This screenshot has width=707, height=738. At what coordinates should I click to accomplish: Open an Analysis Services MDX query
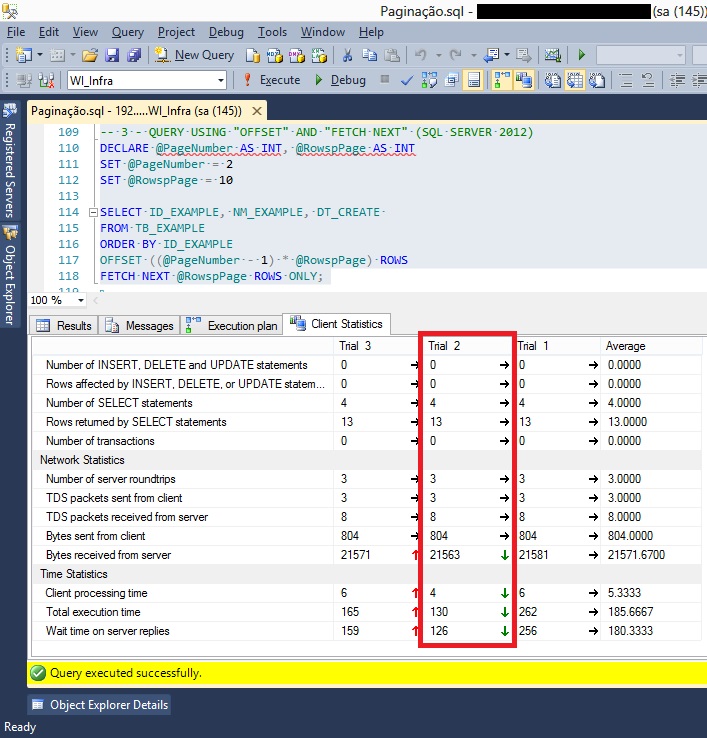click(x=275, y=55)
